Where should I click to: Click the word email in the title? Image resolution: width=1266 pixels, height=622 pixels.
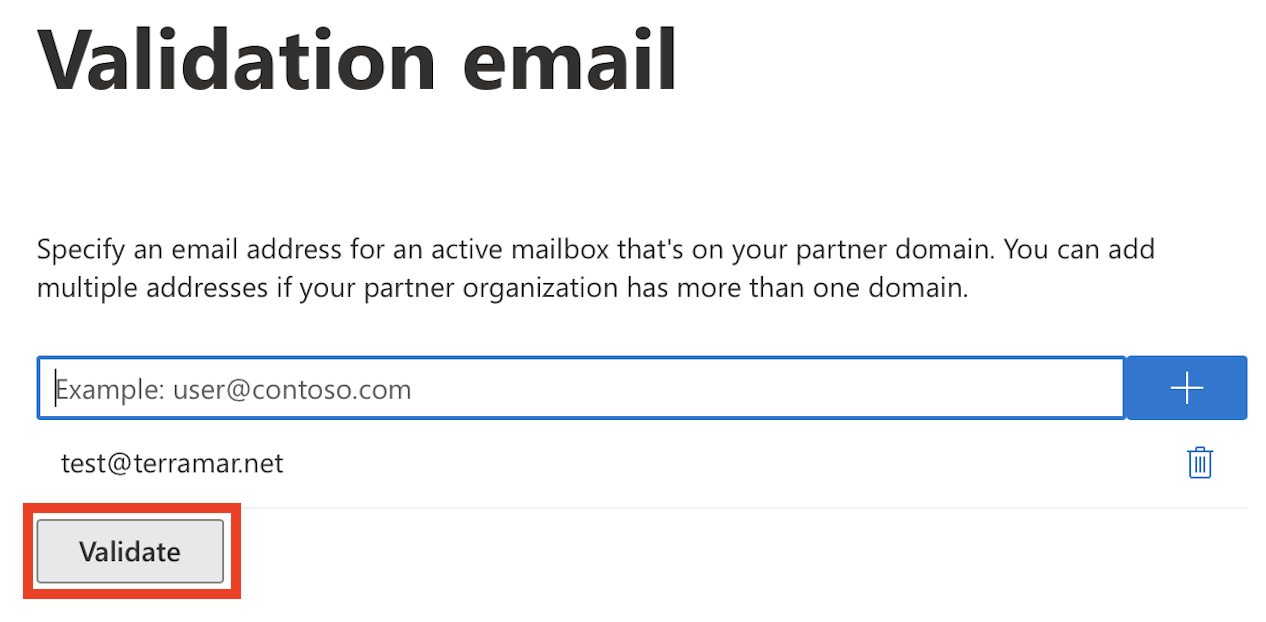(570, 59)
